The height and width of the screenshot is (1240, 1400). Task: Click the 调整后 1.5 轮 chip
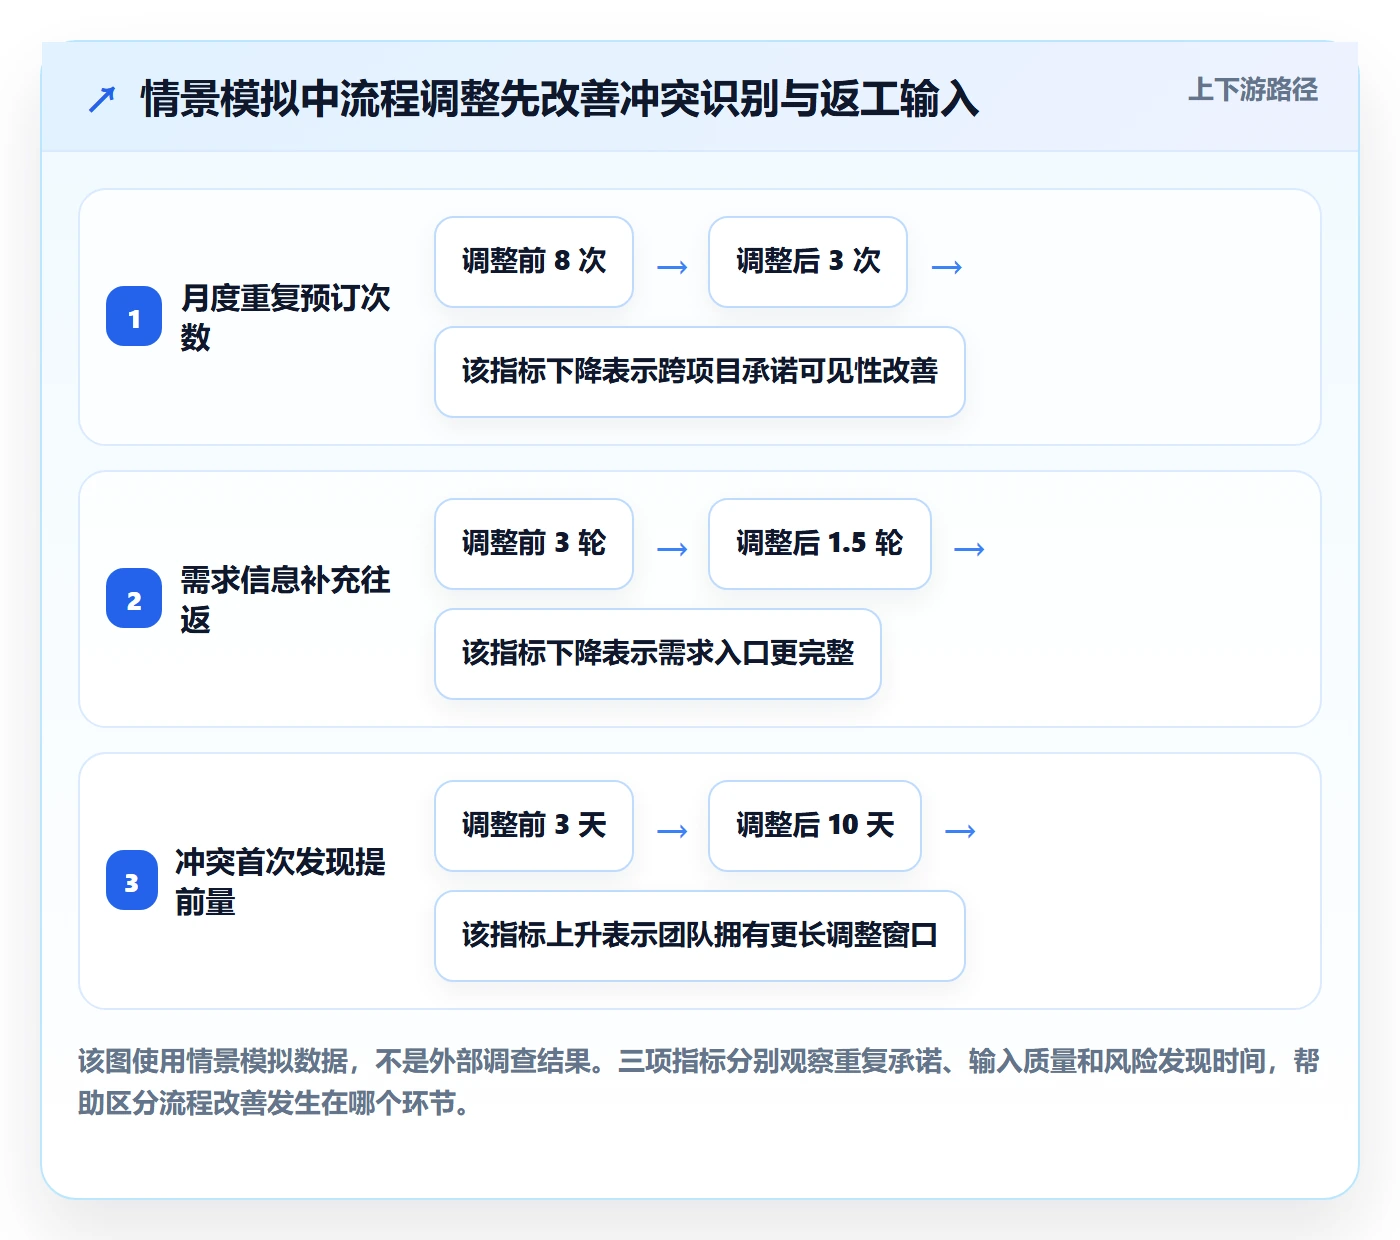point(820,544)
